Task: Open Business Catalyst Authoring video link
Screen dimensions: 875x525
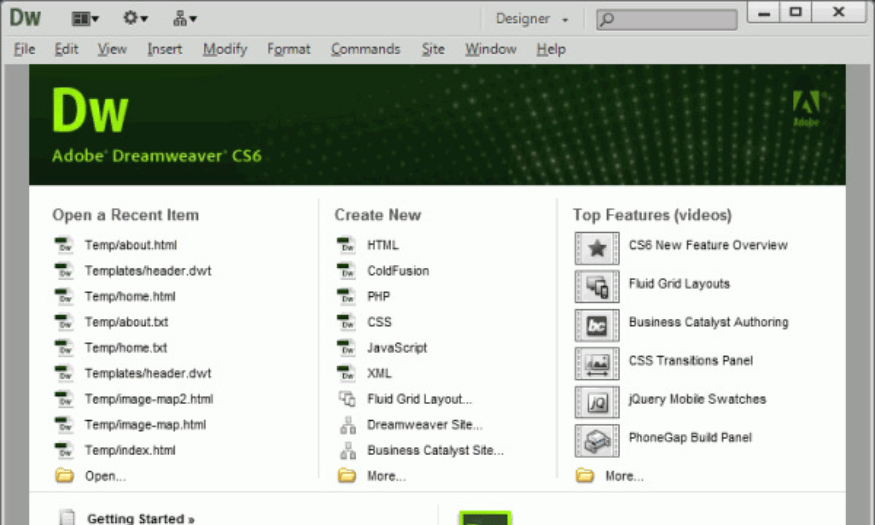Action: [709, 322]
